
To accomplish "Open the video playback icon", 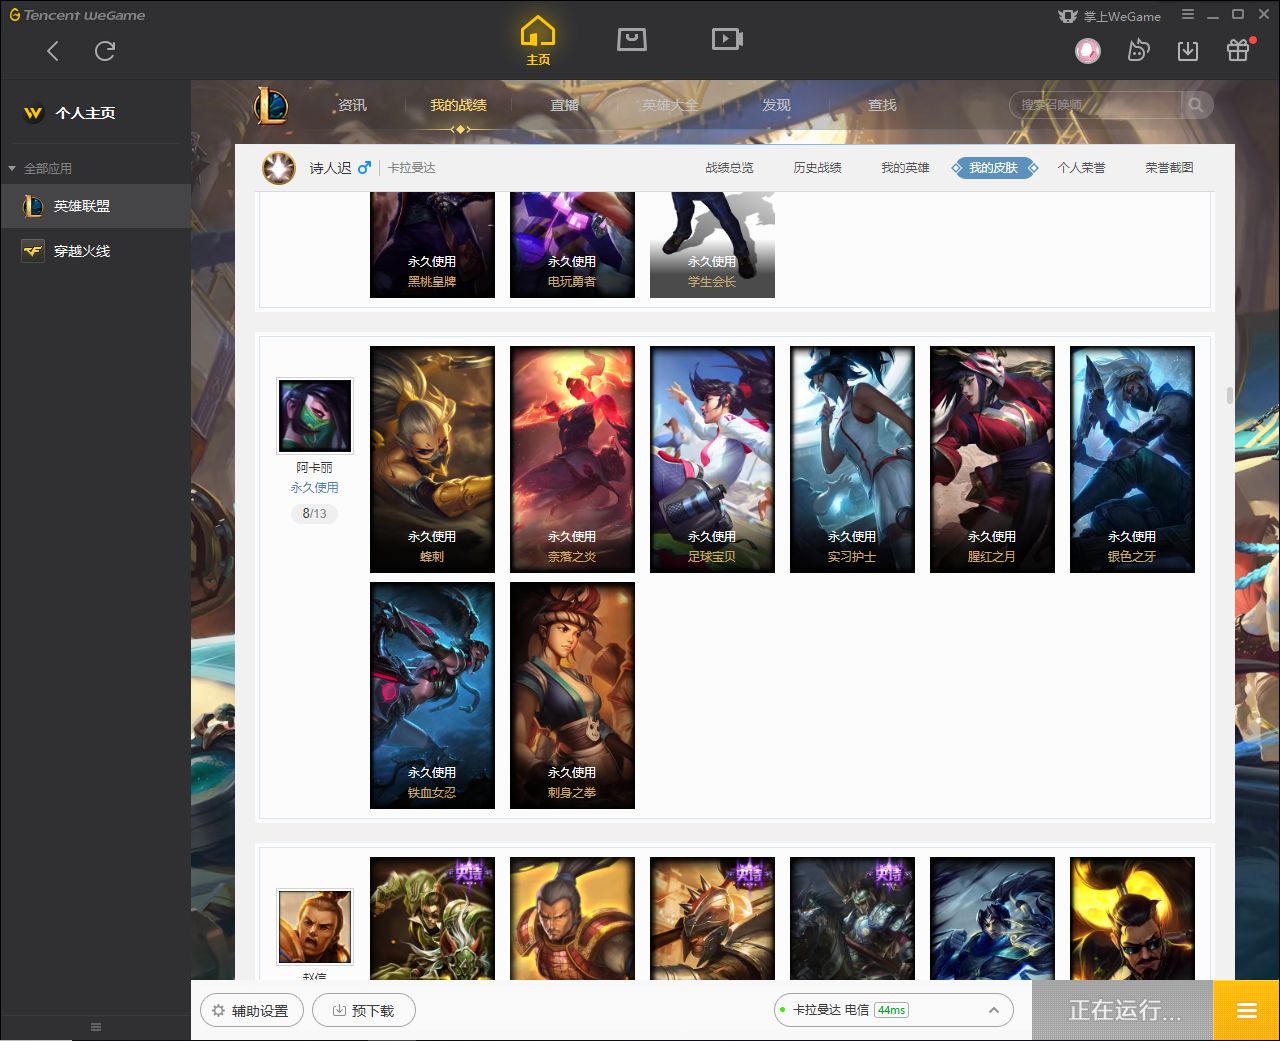I will click(x=727, y=39).
